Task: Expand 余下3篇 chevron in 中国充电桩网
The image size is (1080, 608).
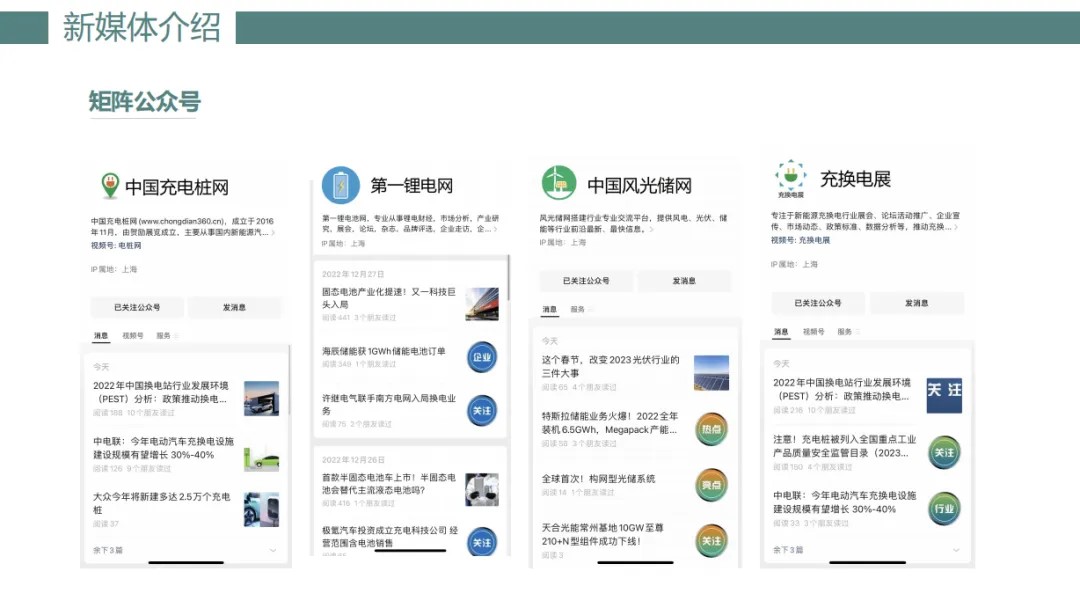Action: coord(273,550)
